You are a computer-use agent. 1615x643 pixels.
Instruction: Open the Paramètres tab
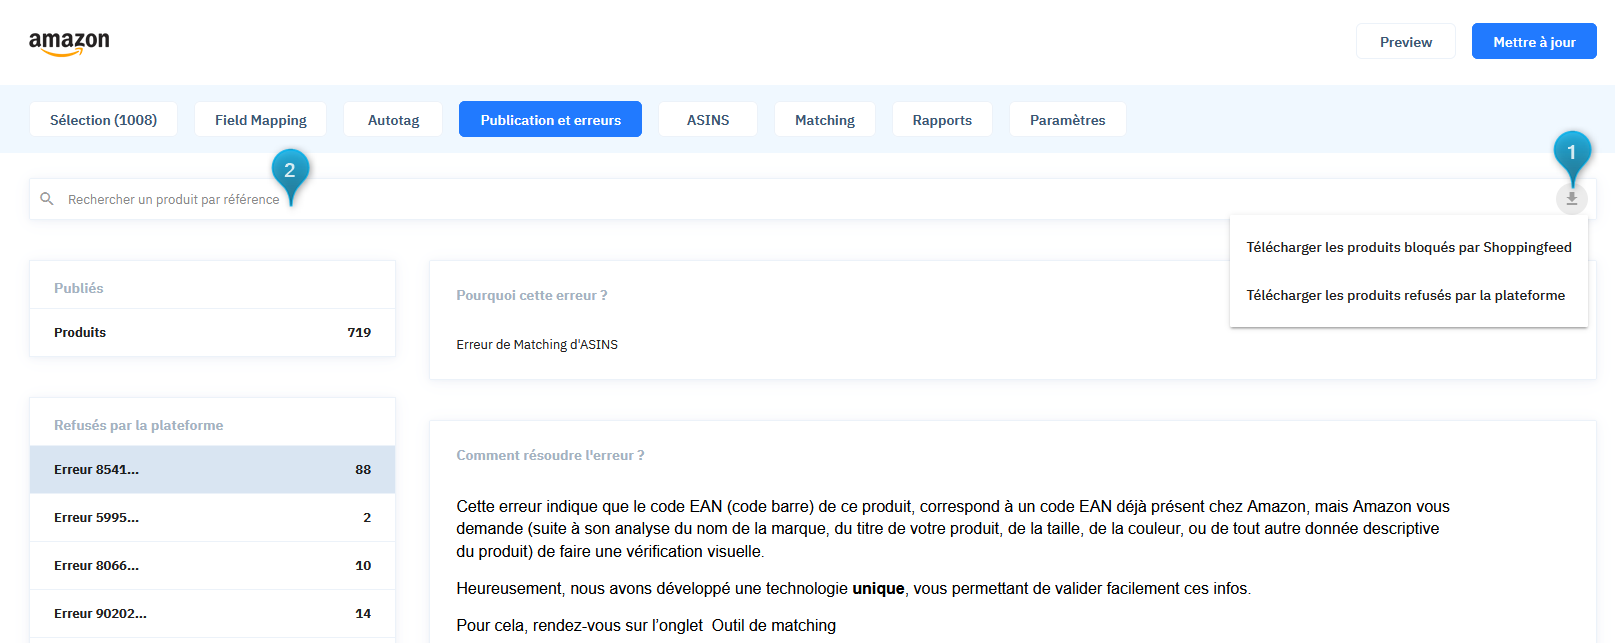point(1068,120)
